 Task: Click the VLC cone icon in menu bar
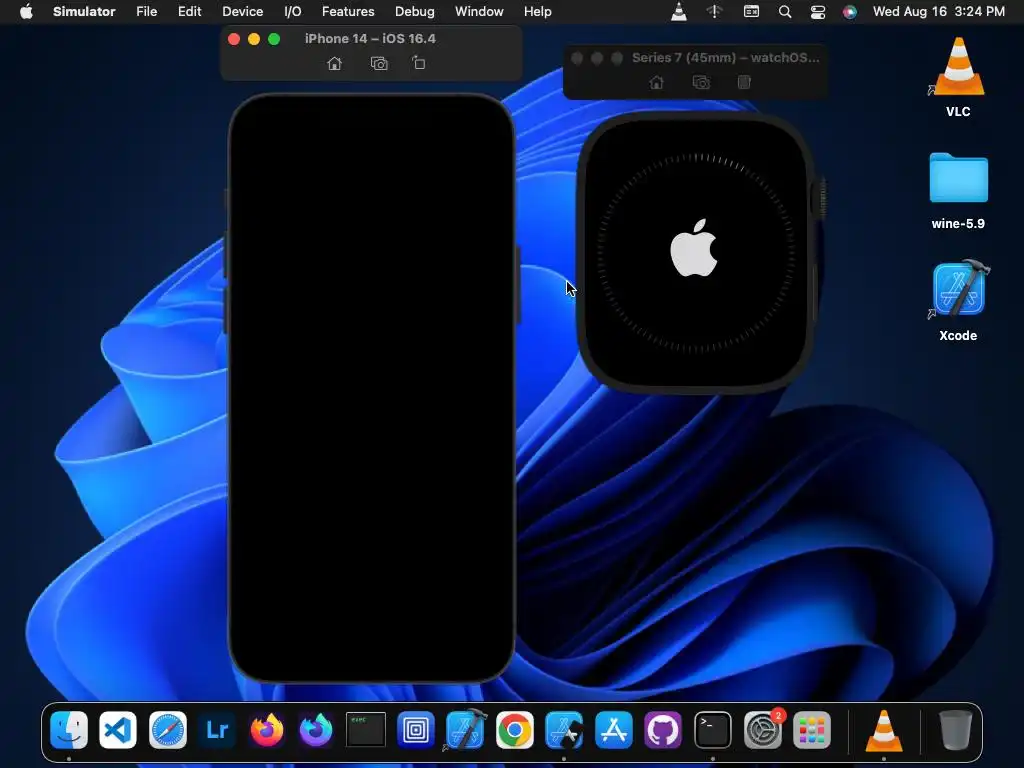[679, 11]
